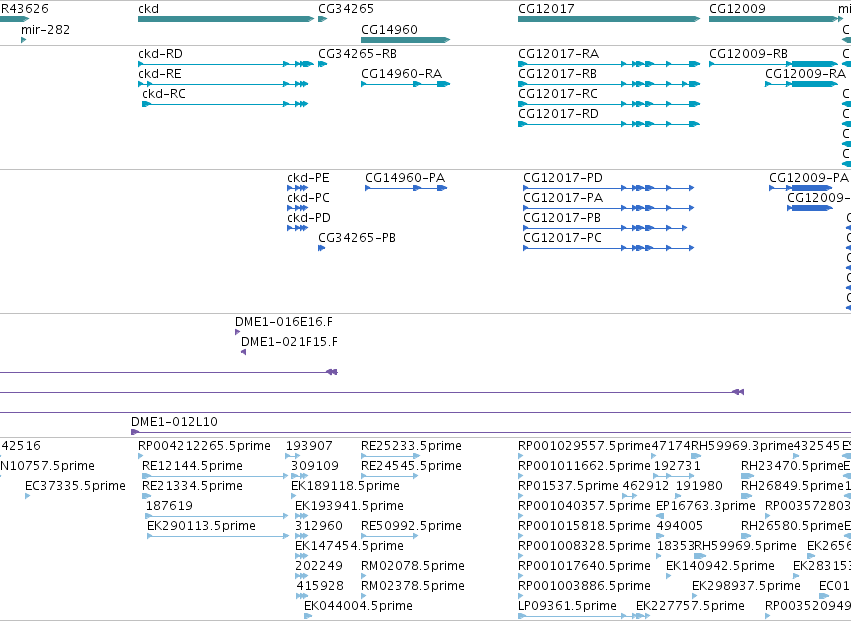851x621 pixels.
Task: Click the RE50992.5prime EST
Action: (x=390, y=536)
